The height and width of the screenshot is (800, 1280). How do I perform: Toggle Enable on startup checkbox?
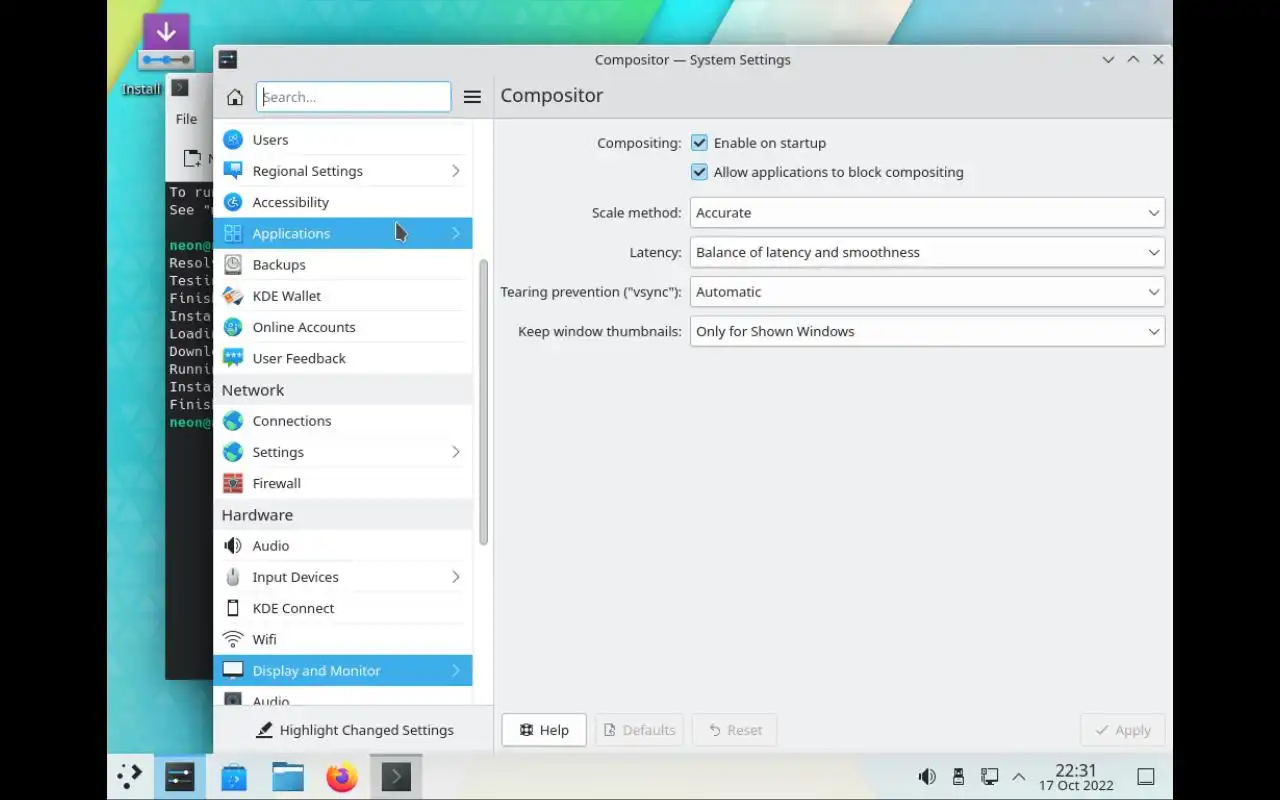pyautogui.click(x=699, y=143)
